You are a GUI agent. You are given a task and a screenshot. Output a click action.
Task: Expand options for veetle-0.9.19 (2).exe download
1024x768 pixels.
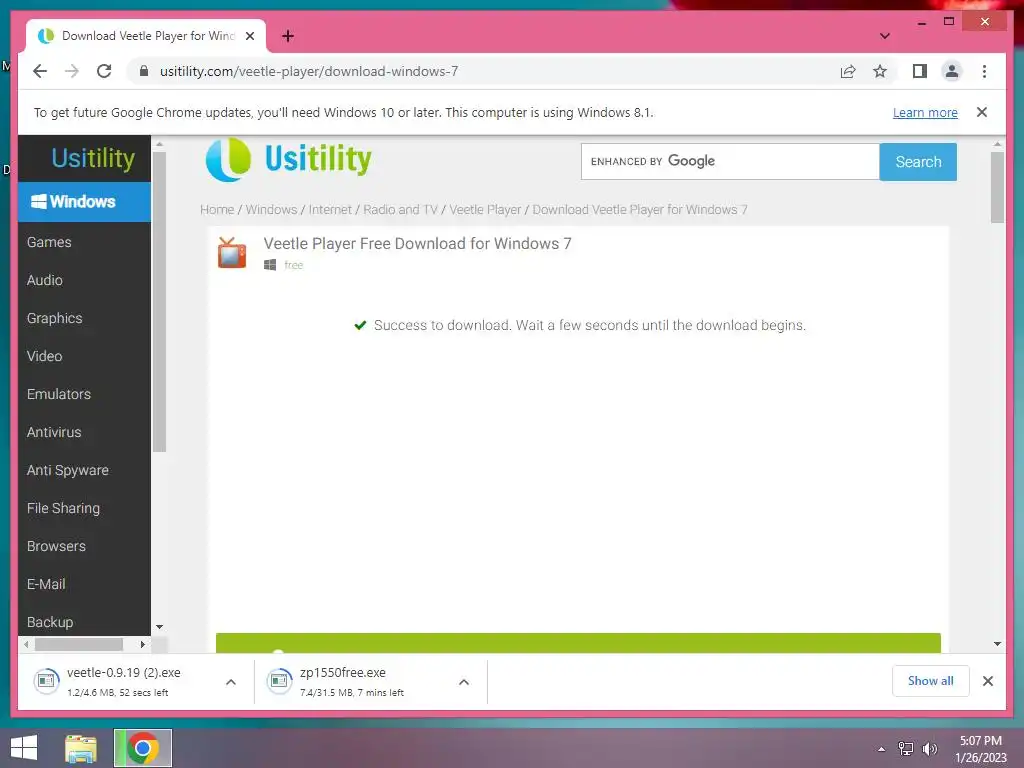click(231, 682)
